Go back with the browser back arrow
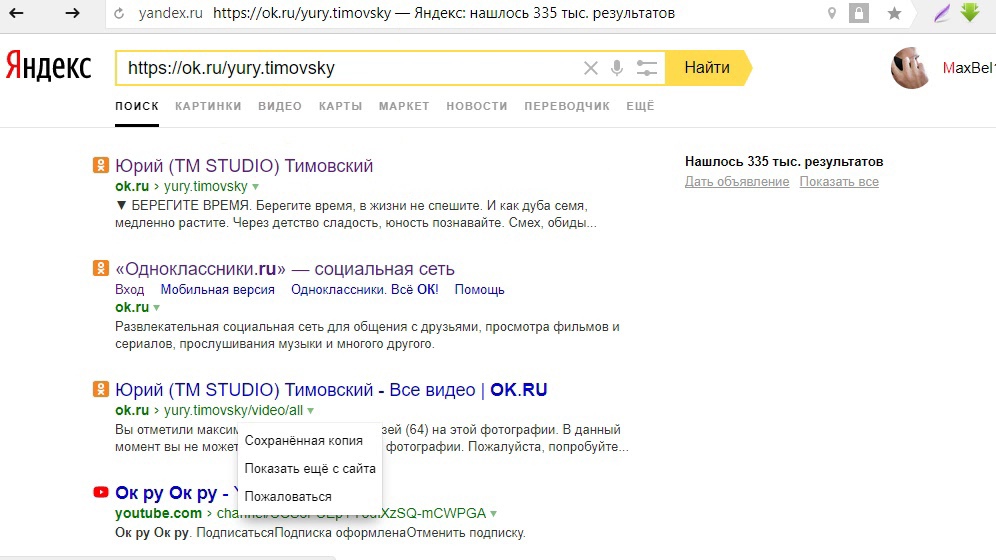This screenshot has height=560, width=996. tap(17, 13)
